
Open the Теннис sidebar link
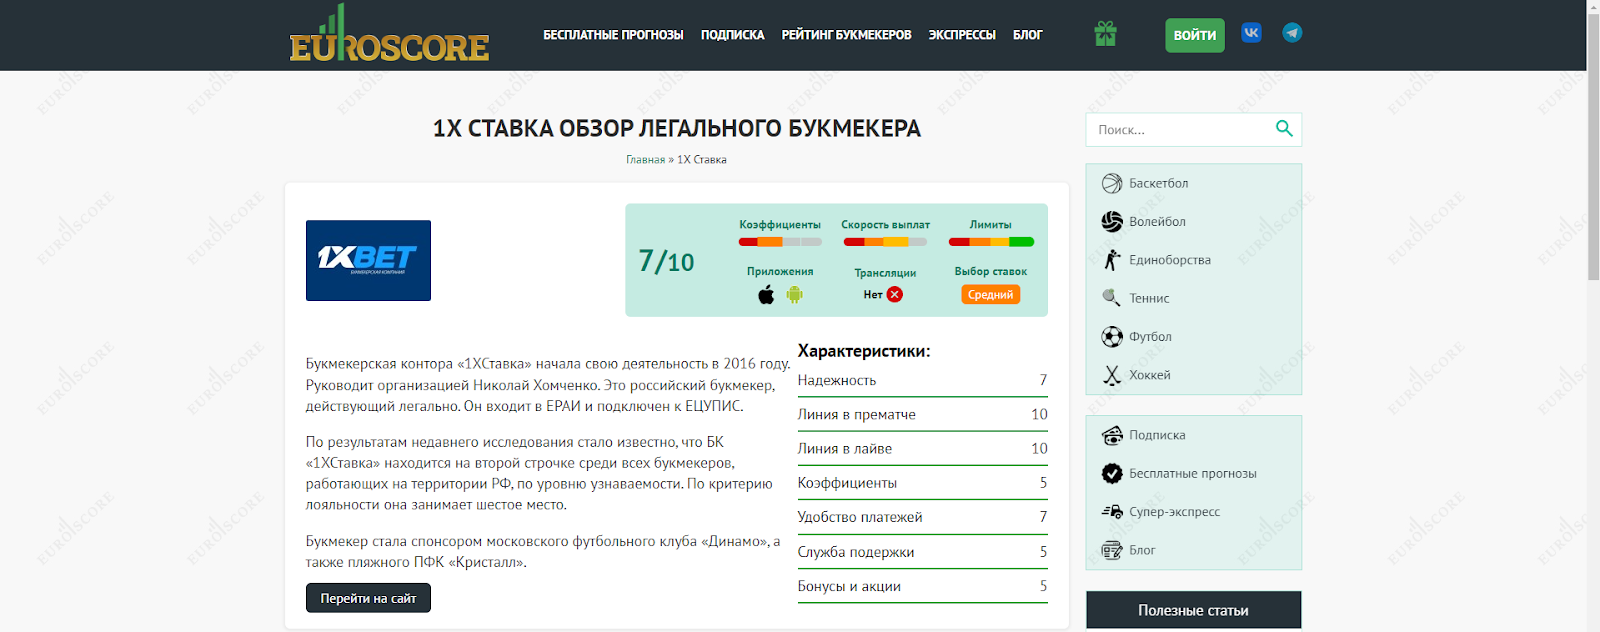coord(1149,298)
